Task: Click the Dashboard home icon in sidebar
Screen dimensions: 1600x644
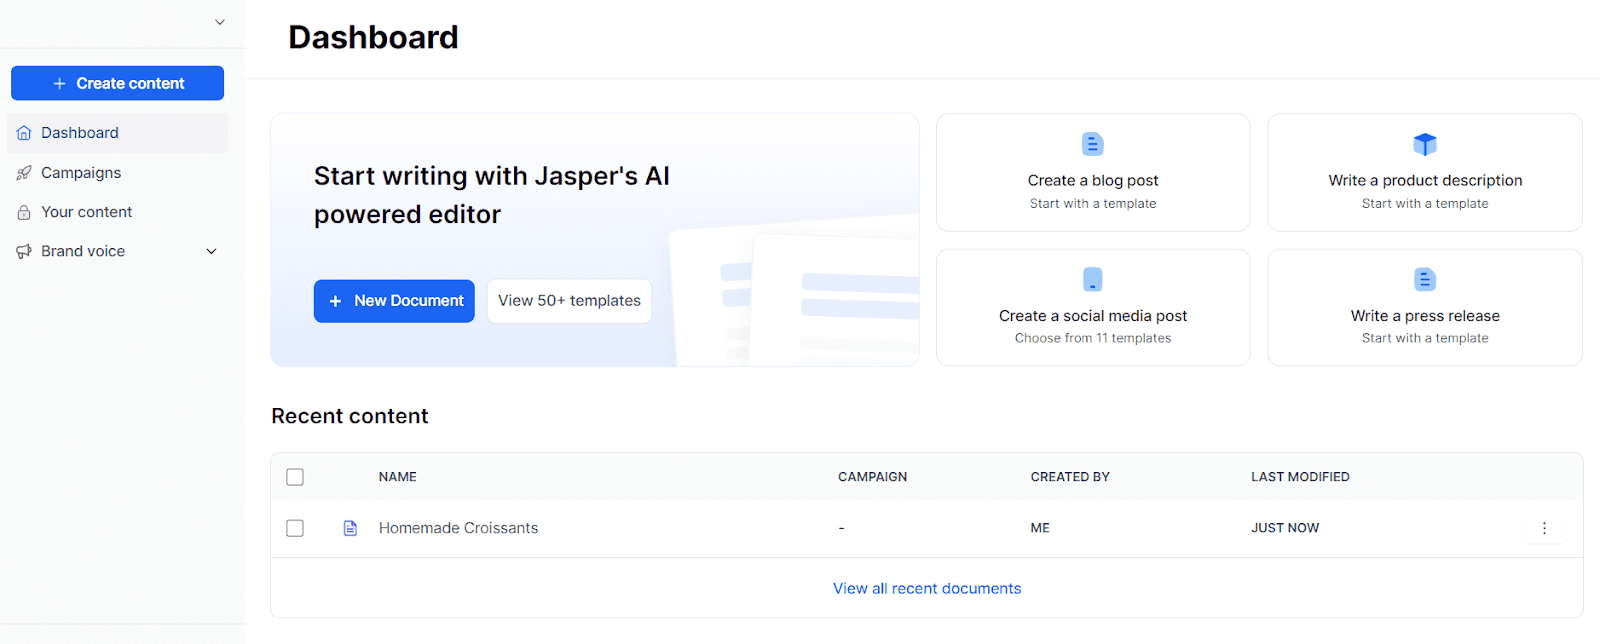Action: click(x=24, y=133)
